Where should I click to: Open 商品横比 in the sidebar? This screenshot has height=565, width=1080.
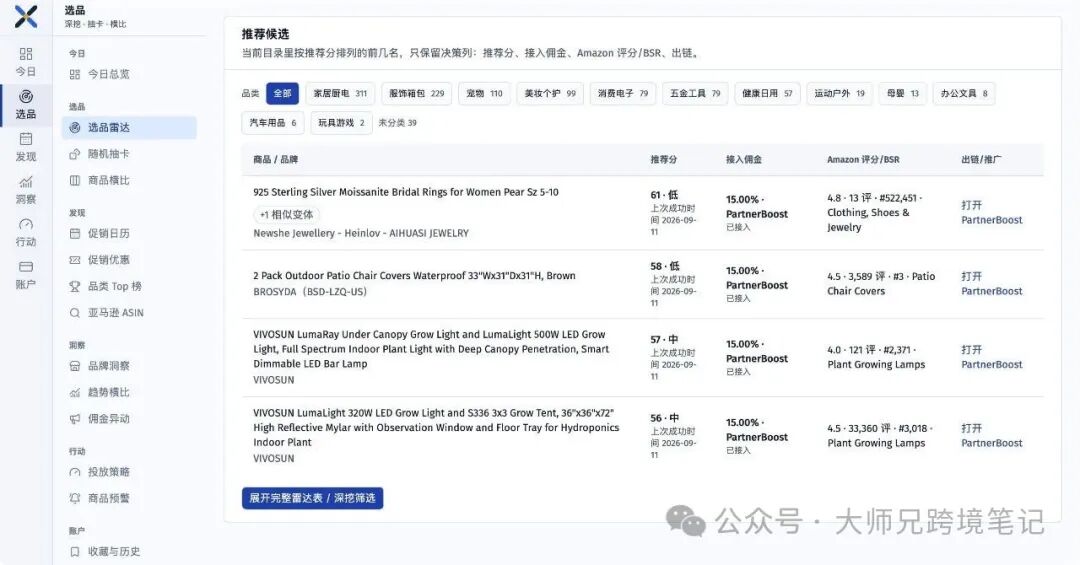pyautogui.click(x=129, y=181)
